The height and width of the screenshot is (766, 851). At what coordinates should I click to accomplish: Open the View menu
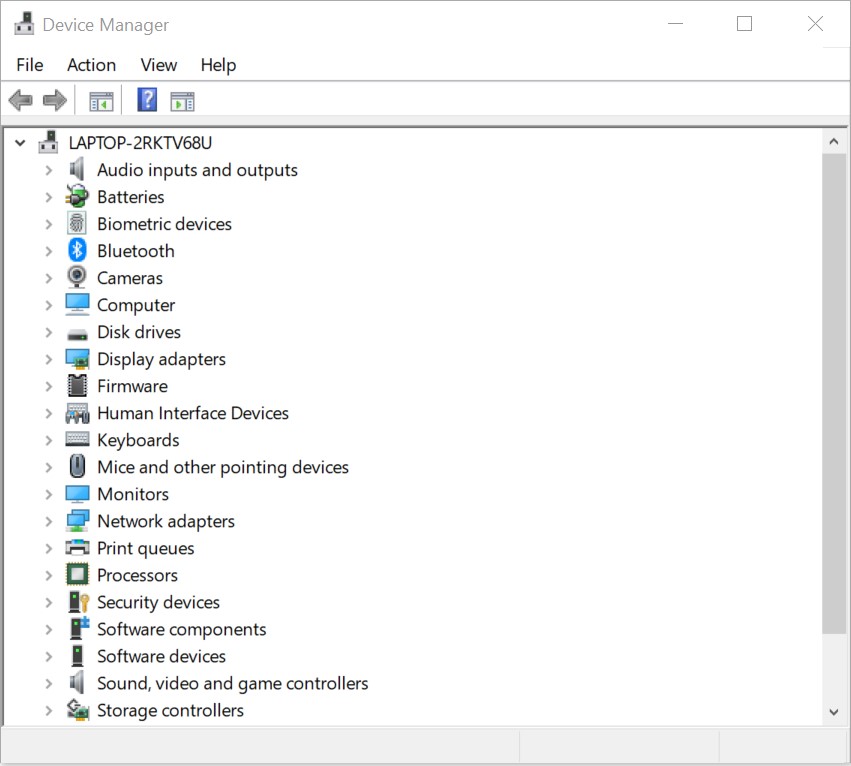(158, 65)
